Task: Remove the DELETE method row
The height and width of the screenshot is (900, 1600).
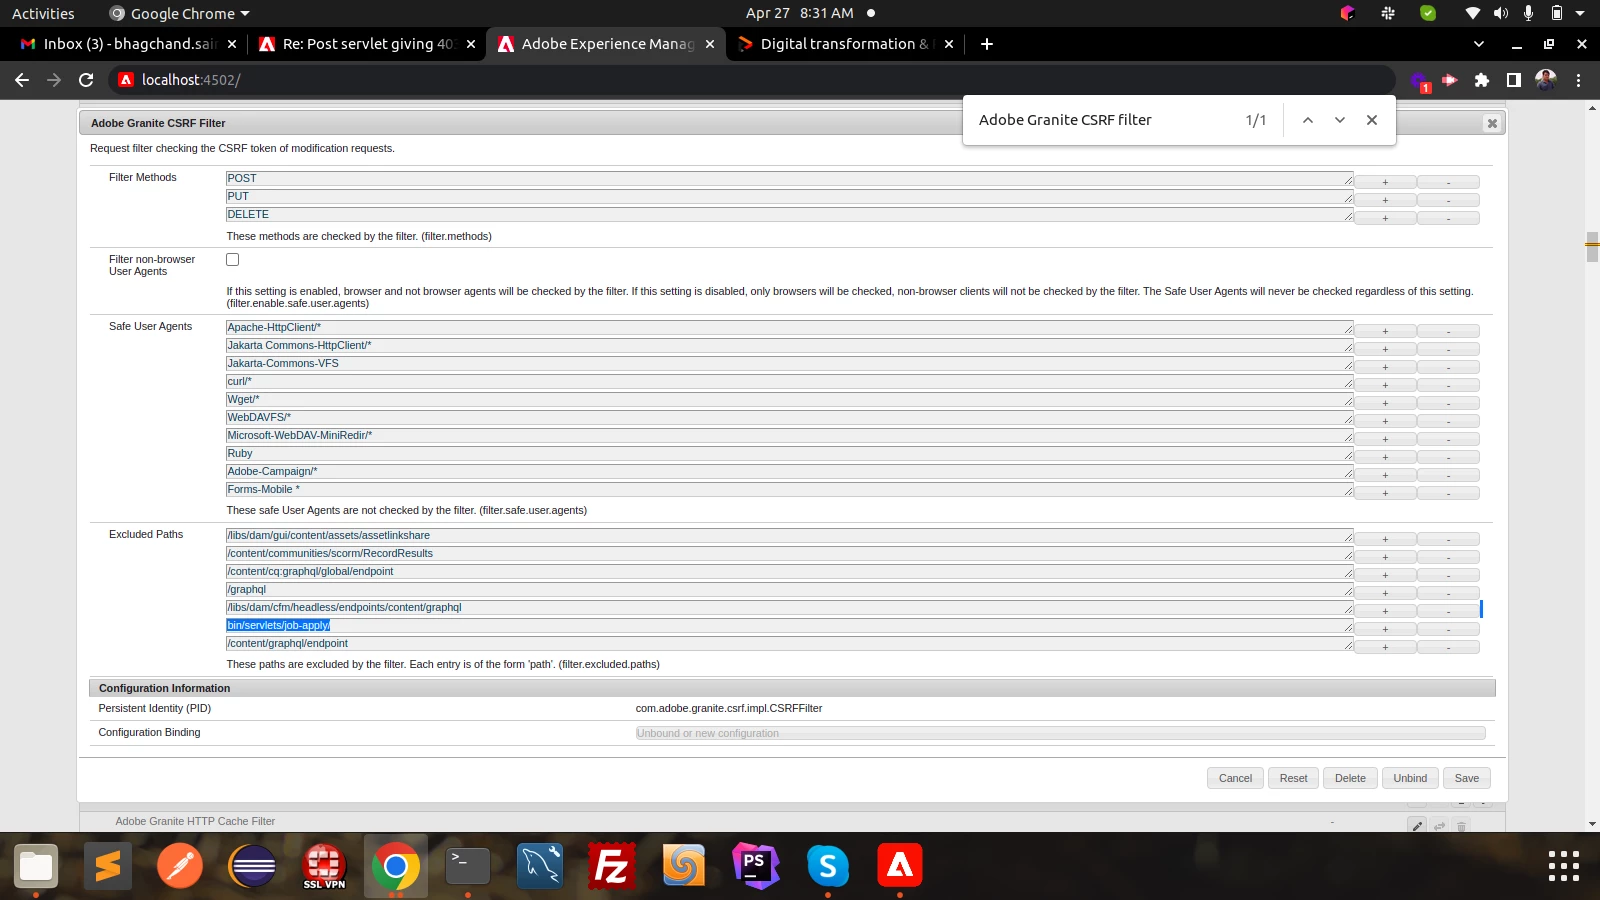Action: [1448, 218]
